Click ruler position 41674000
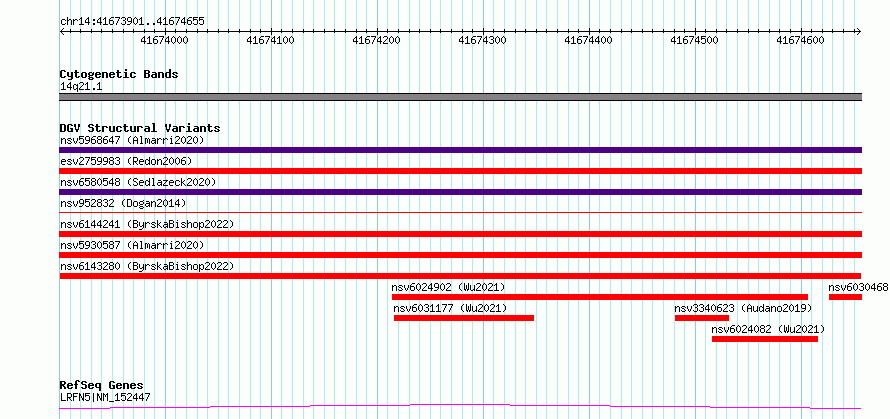This screenshot has height=419, width=890. coord(165,40)
